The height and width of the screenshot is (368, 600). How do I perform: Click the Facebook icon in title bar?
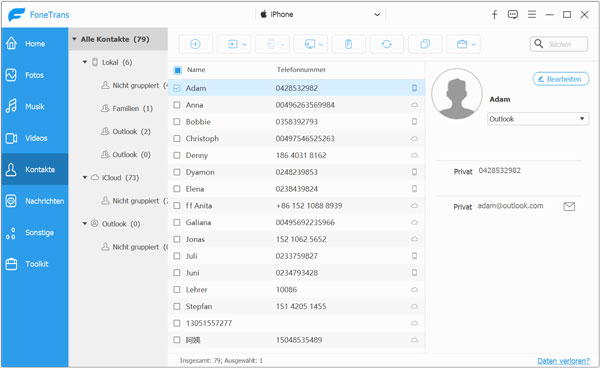(x=494, y=15)
